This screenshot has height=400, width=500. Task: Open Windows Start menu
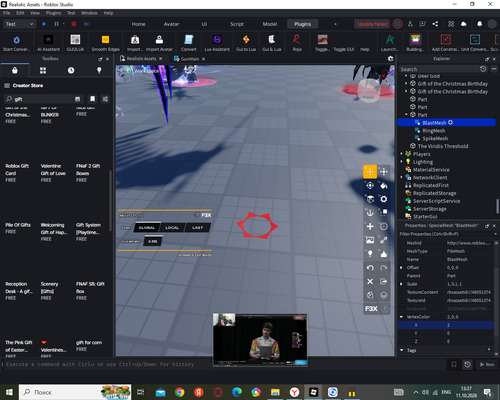click(9, 392)
